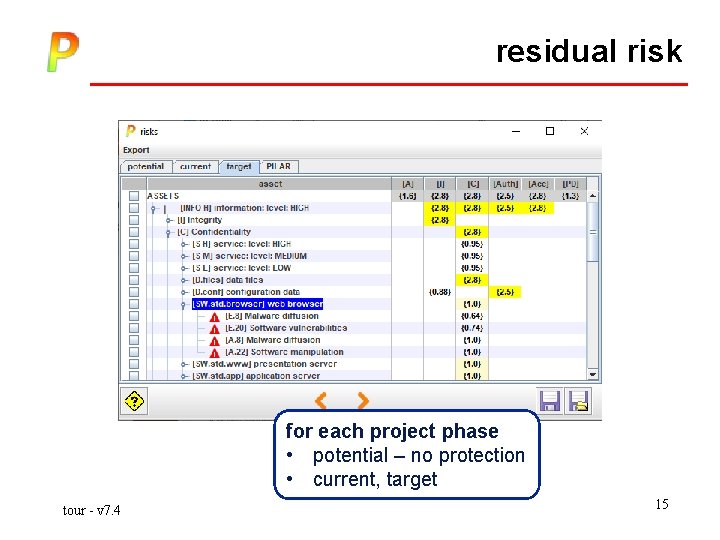Tick checkbox for [S H] service HIGH row
720x540 pixels.
pos(134,244)
